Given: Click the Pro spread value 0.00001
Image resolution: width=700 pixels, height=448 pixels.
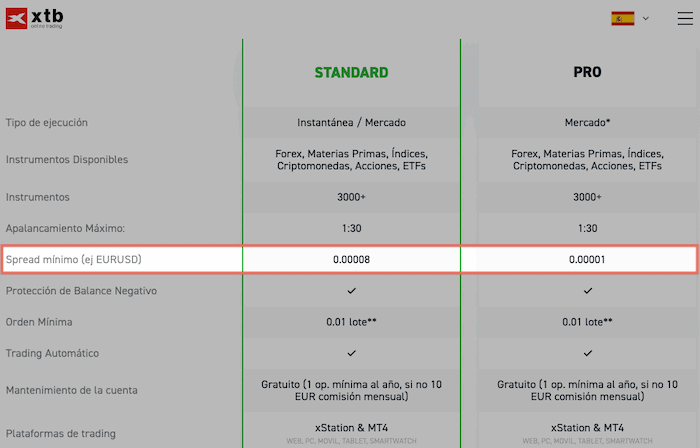Looking at the screenshot, I should click(587, 259).
